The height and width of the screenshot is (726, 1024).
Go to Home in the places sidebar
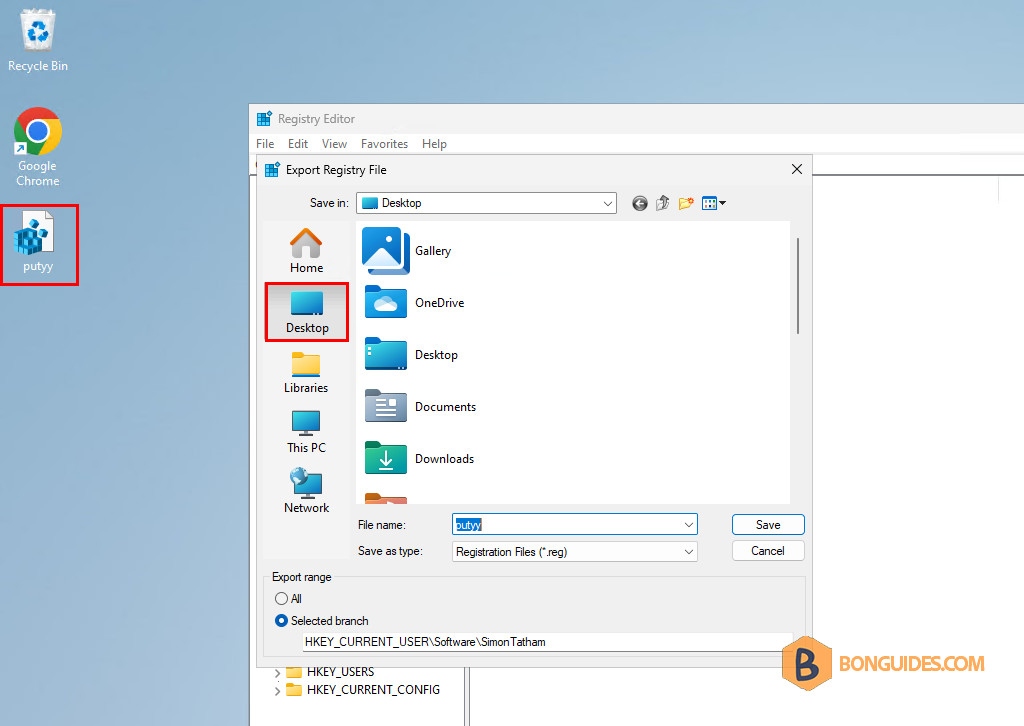pos(306,251)
